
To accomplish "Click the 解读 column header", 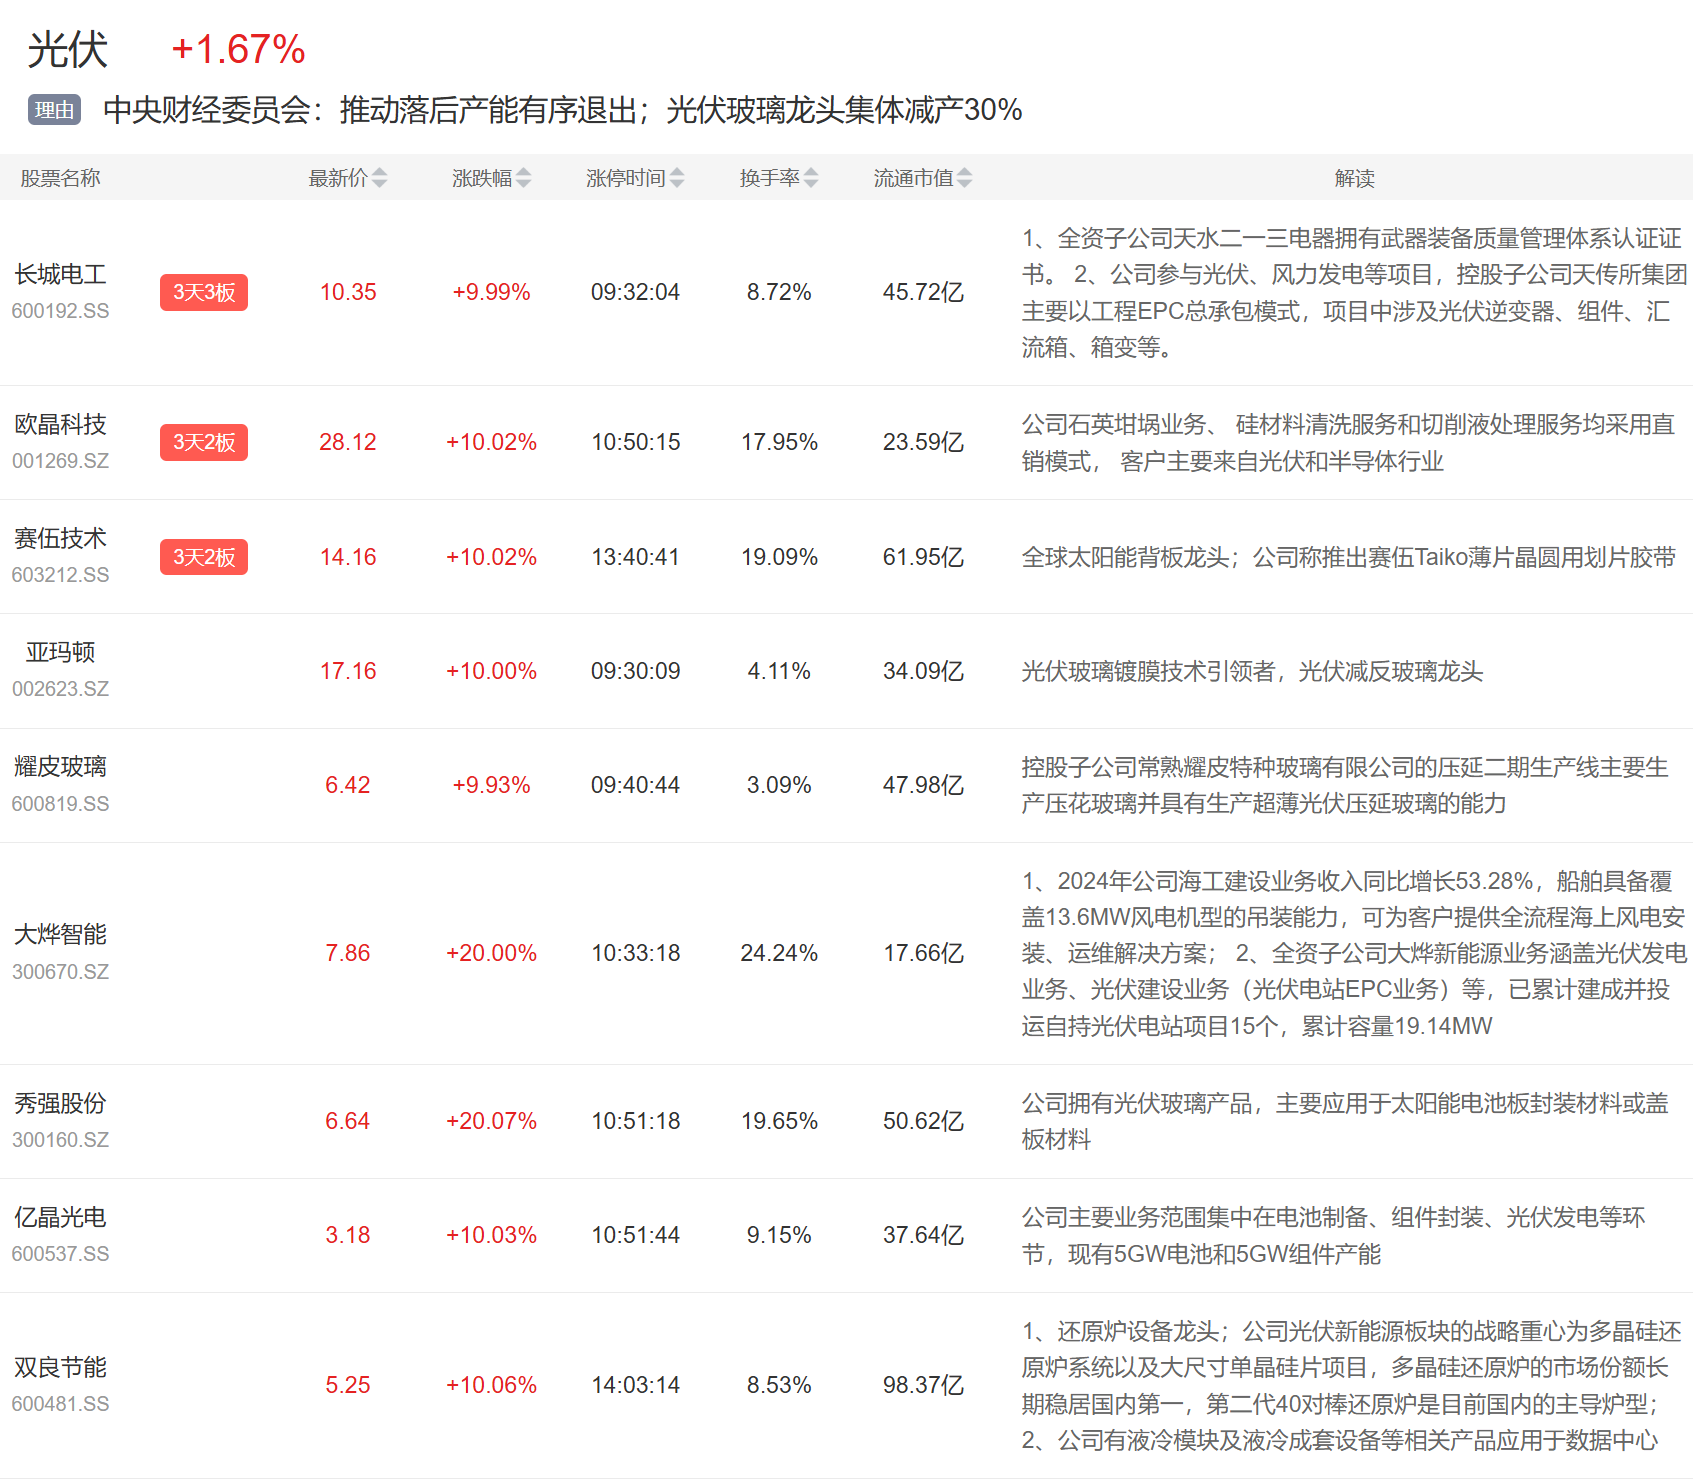I will 1354,178.
